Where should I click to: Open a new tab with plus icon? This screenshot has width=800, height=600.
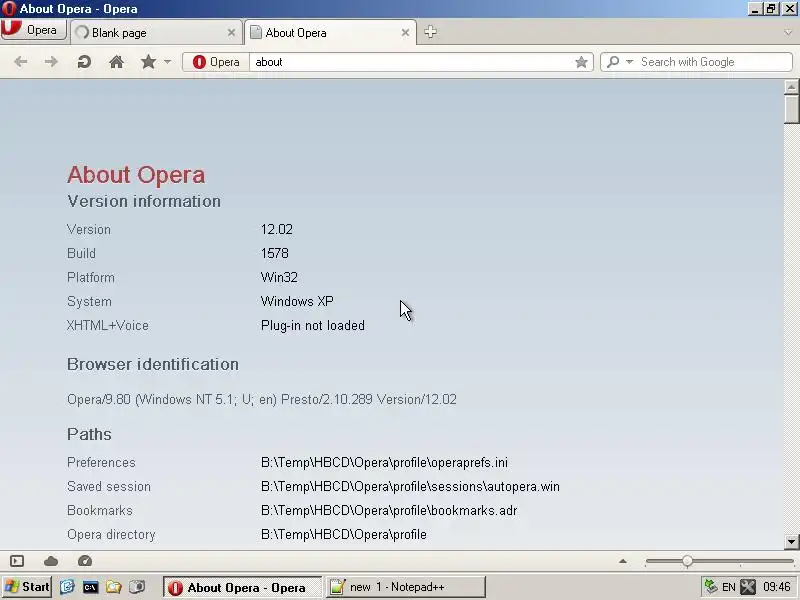430,32
